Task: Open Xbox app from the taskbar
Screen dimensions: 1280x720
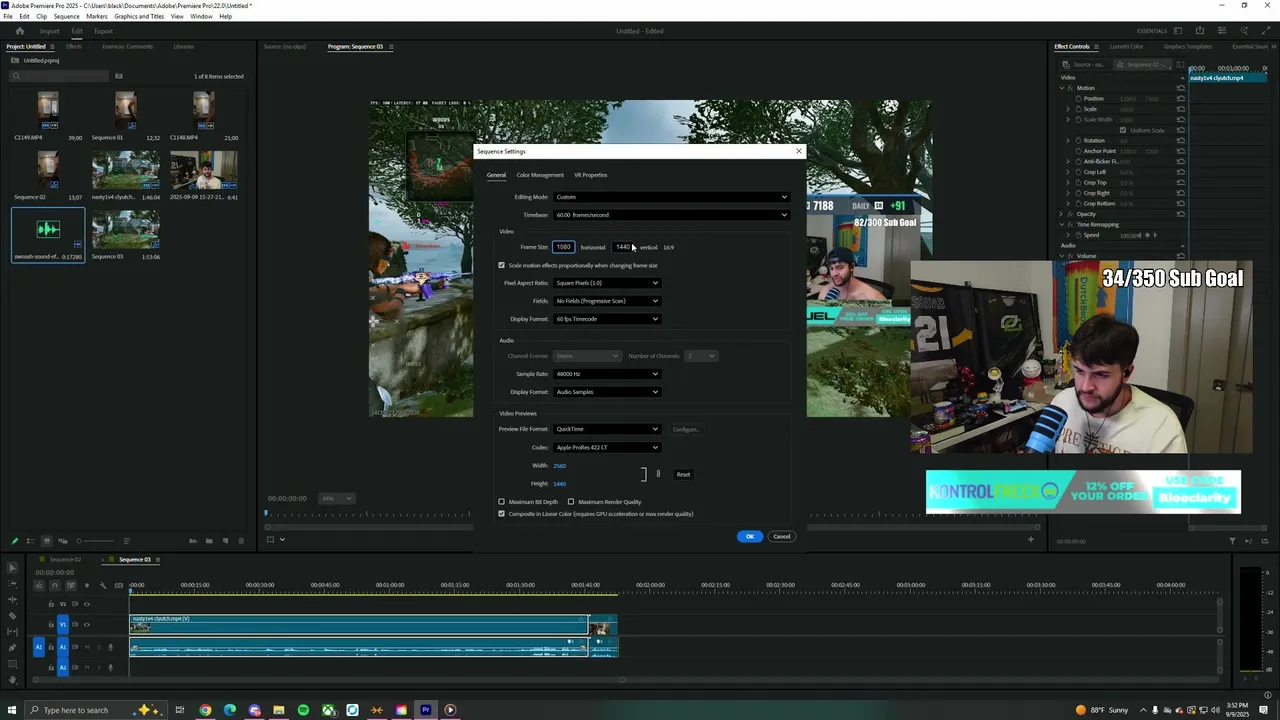Action: pos(328,710)
